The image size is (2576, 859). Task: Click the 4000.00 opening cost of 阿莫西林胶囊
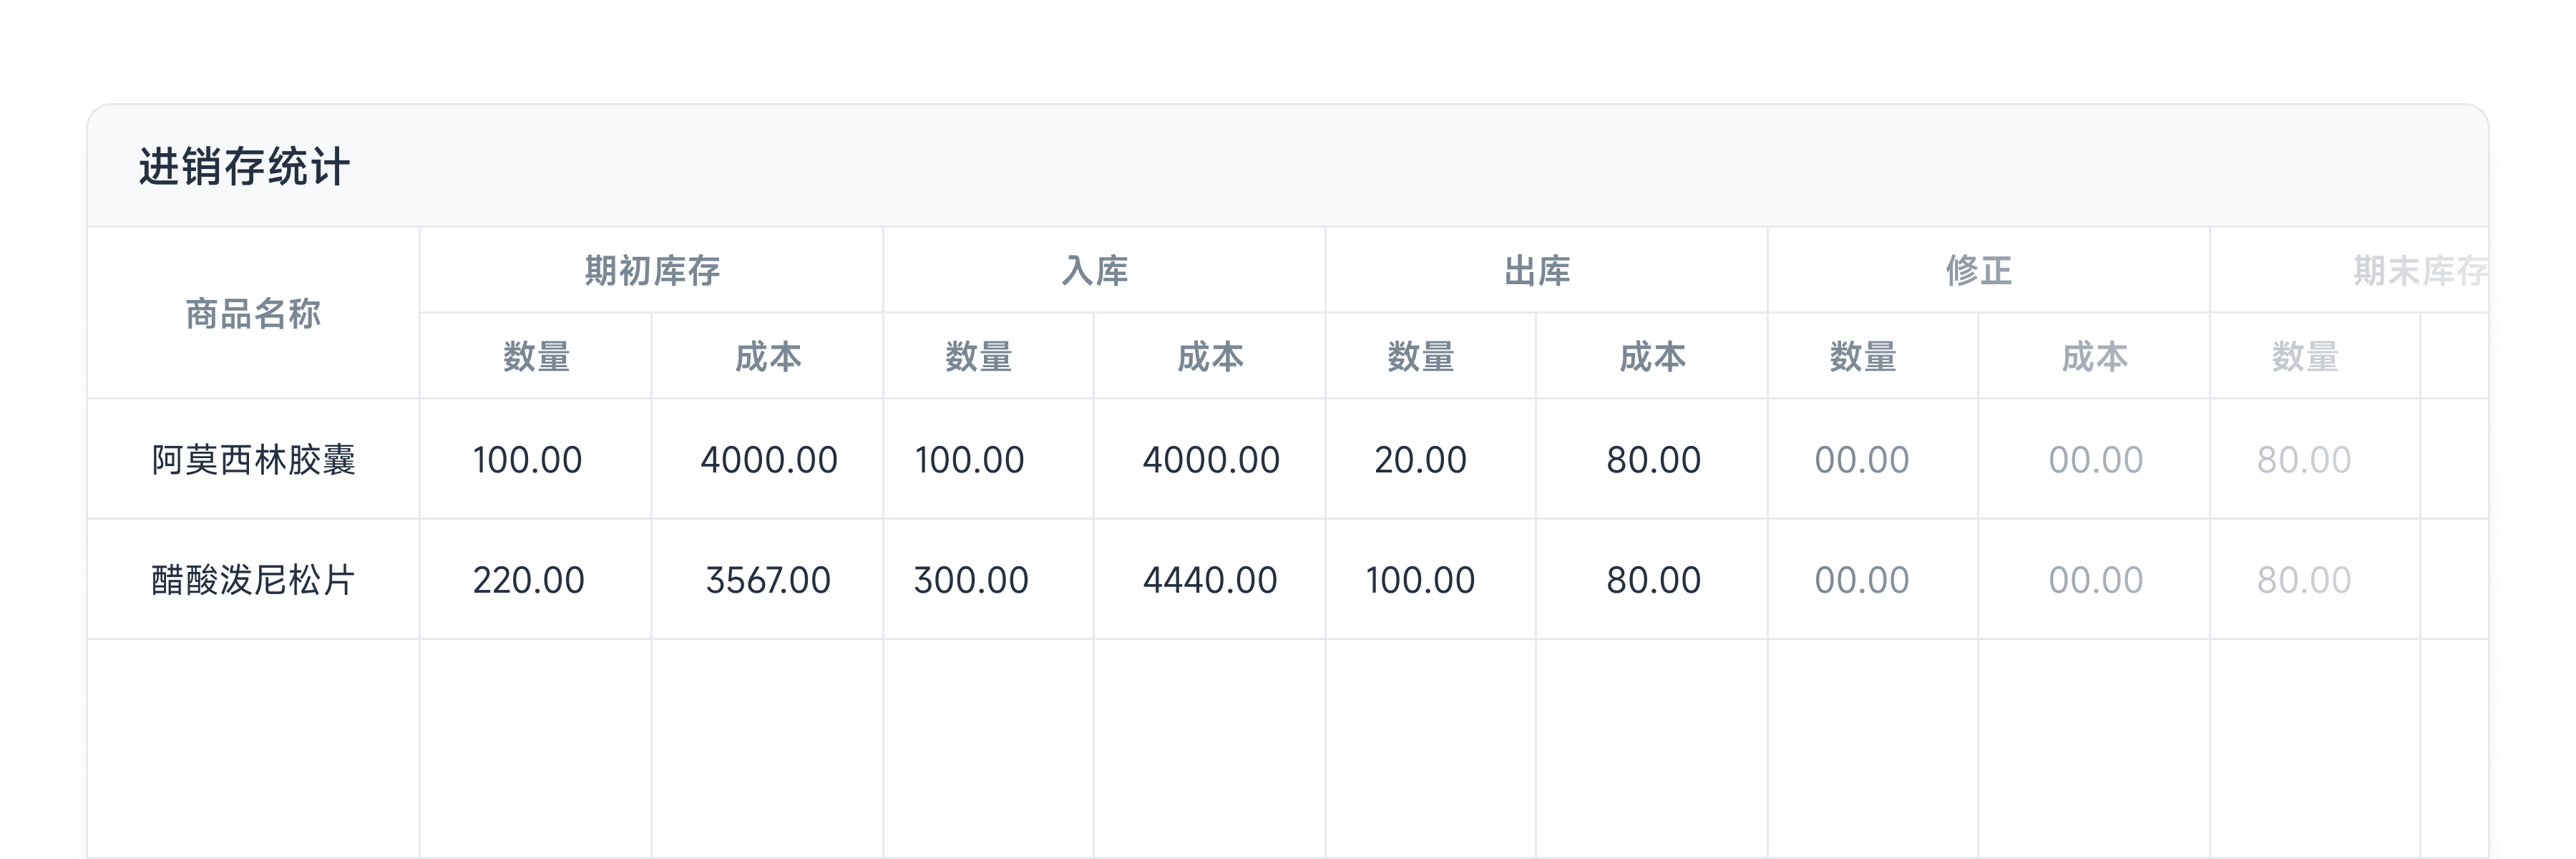click(x=766, y=459)
